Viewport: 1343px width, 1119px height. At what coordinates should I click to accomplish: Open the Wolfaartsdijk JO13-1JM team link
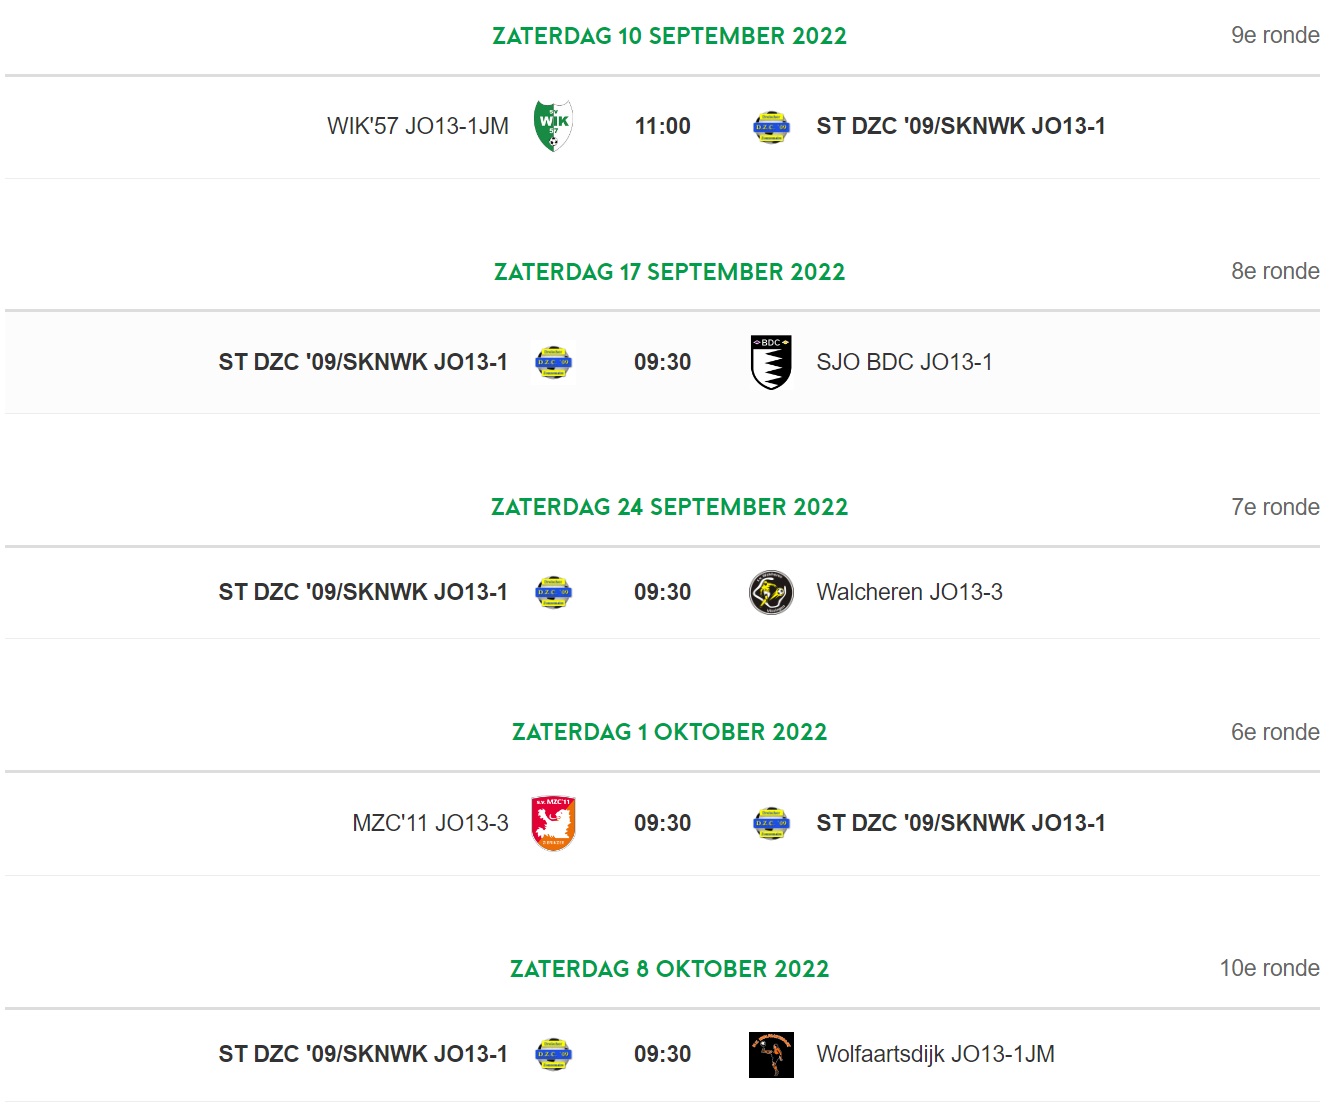click(935, 1054)
